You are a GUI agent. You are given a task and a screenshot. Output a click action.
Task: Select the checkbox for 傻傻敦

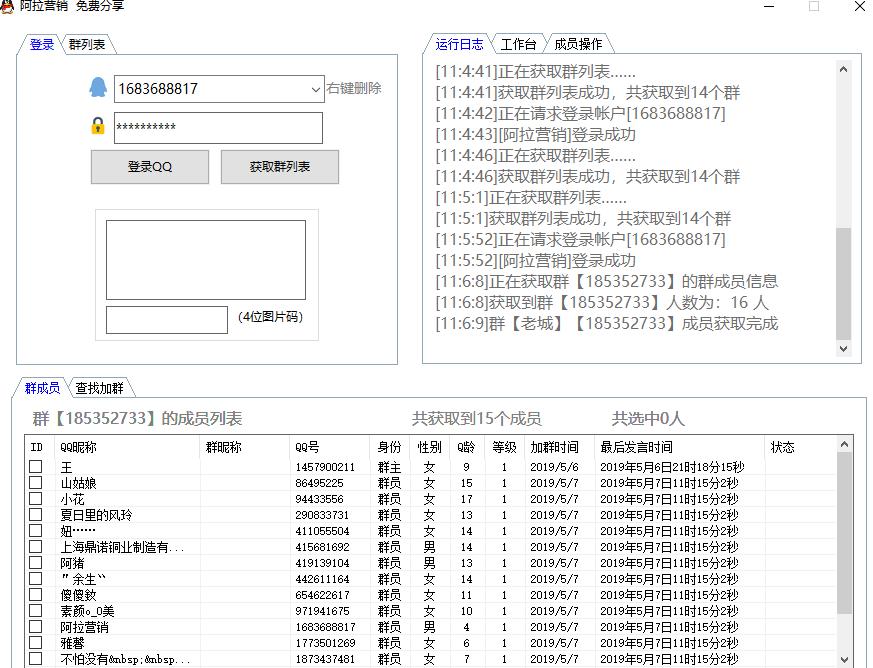[36, 595]
